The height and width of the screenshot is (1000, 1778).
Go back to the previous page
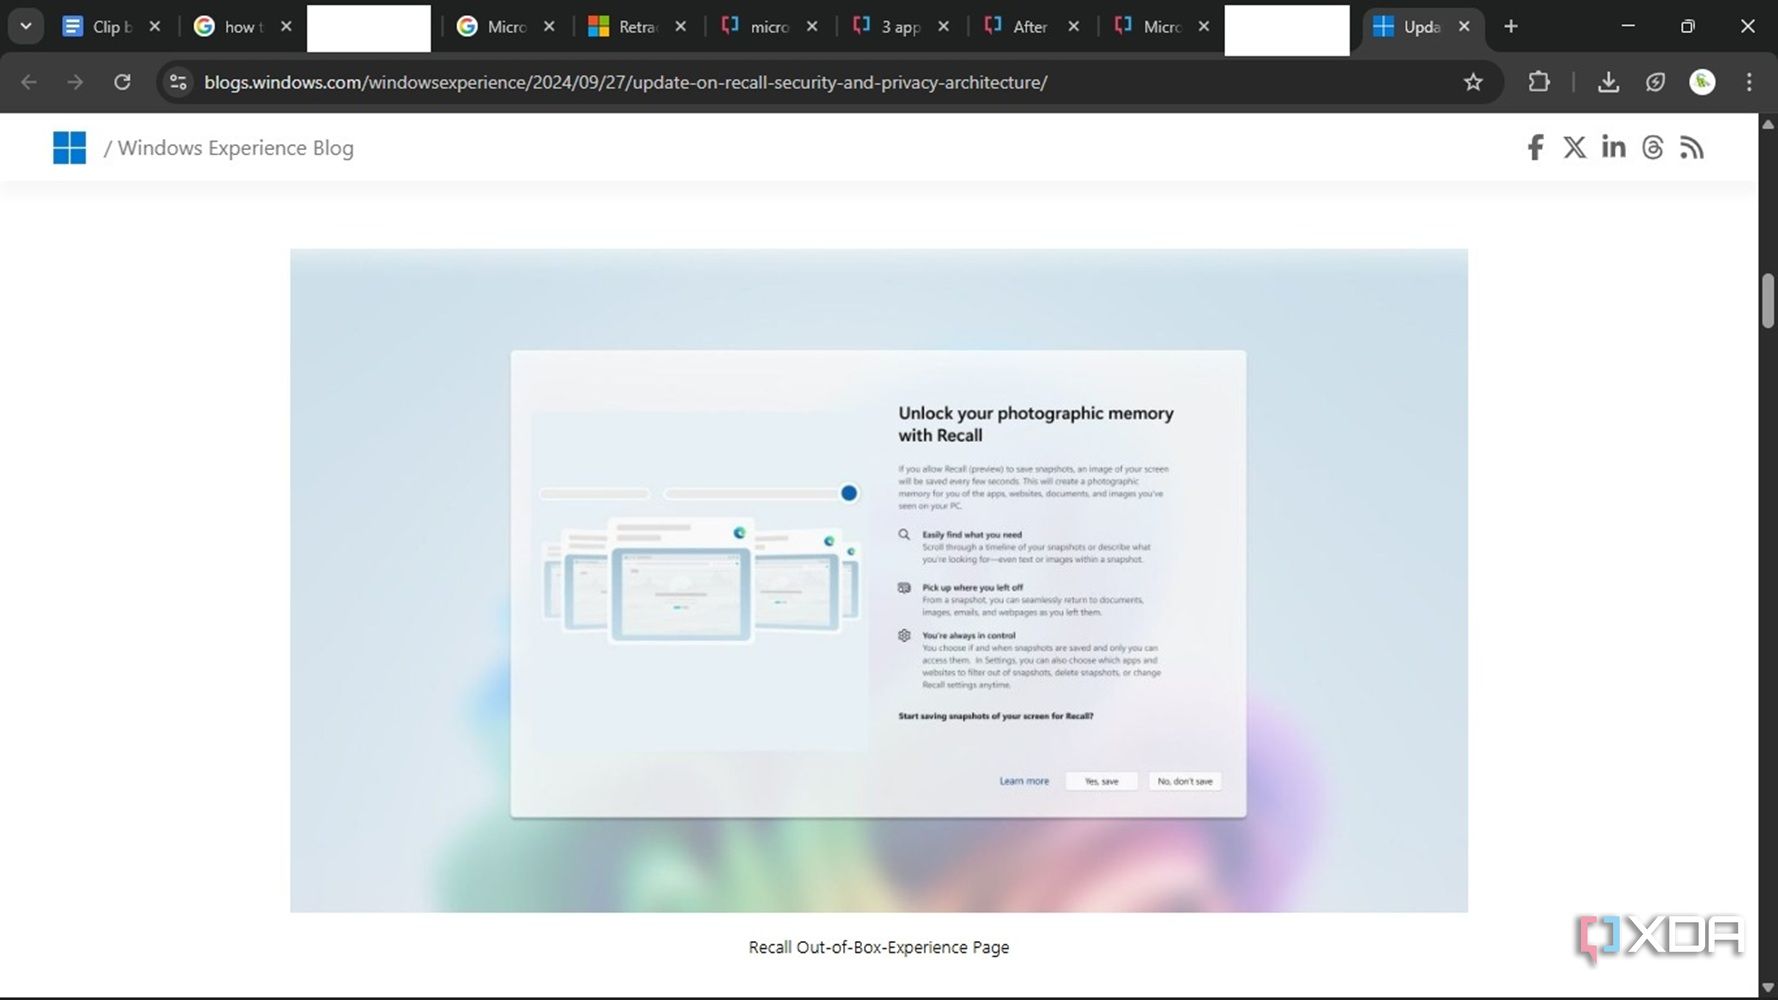point(29,82)
